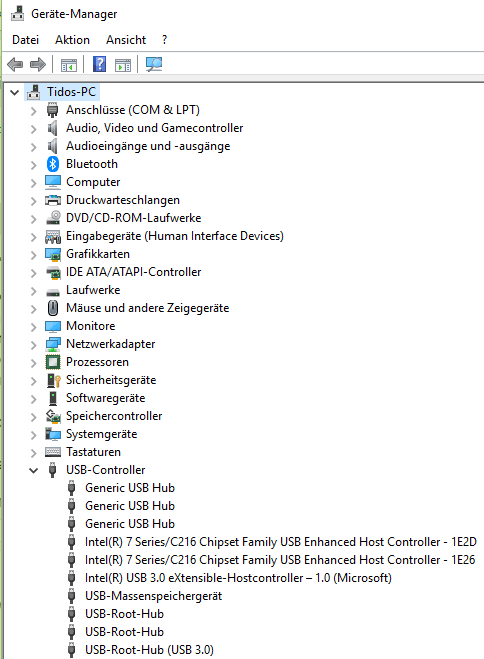The height and width of the screenshot is (659, 484).
Task: Select the IDE ATA/ATAPI-Controller label
Action: (133, 272)
